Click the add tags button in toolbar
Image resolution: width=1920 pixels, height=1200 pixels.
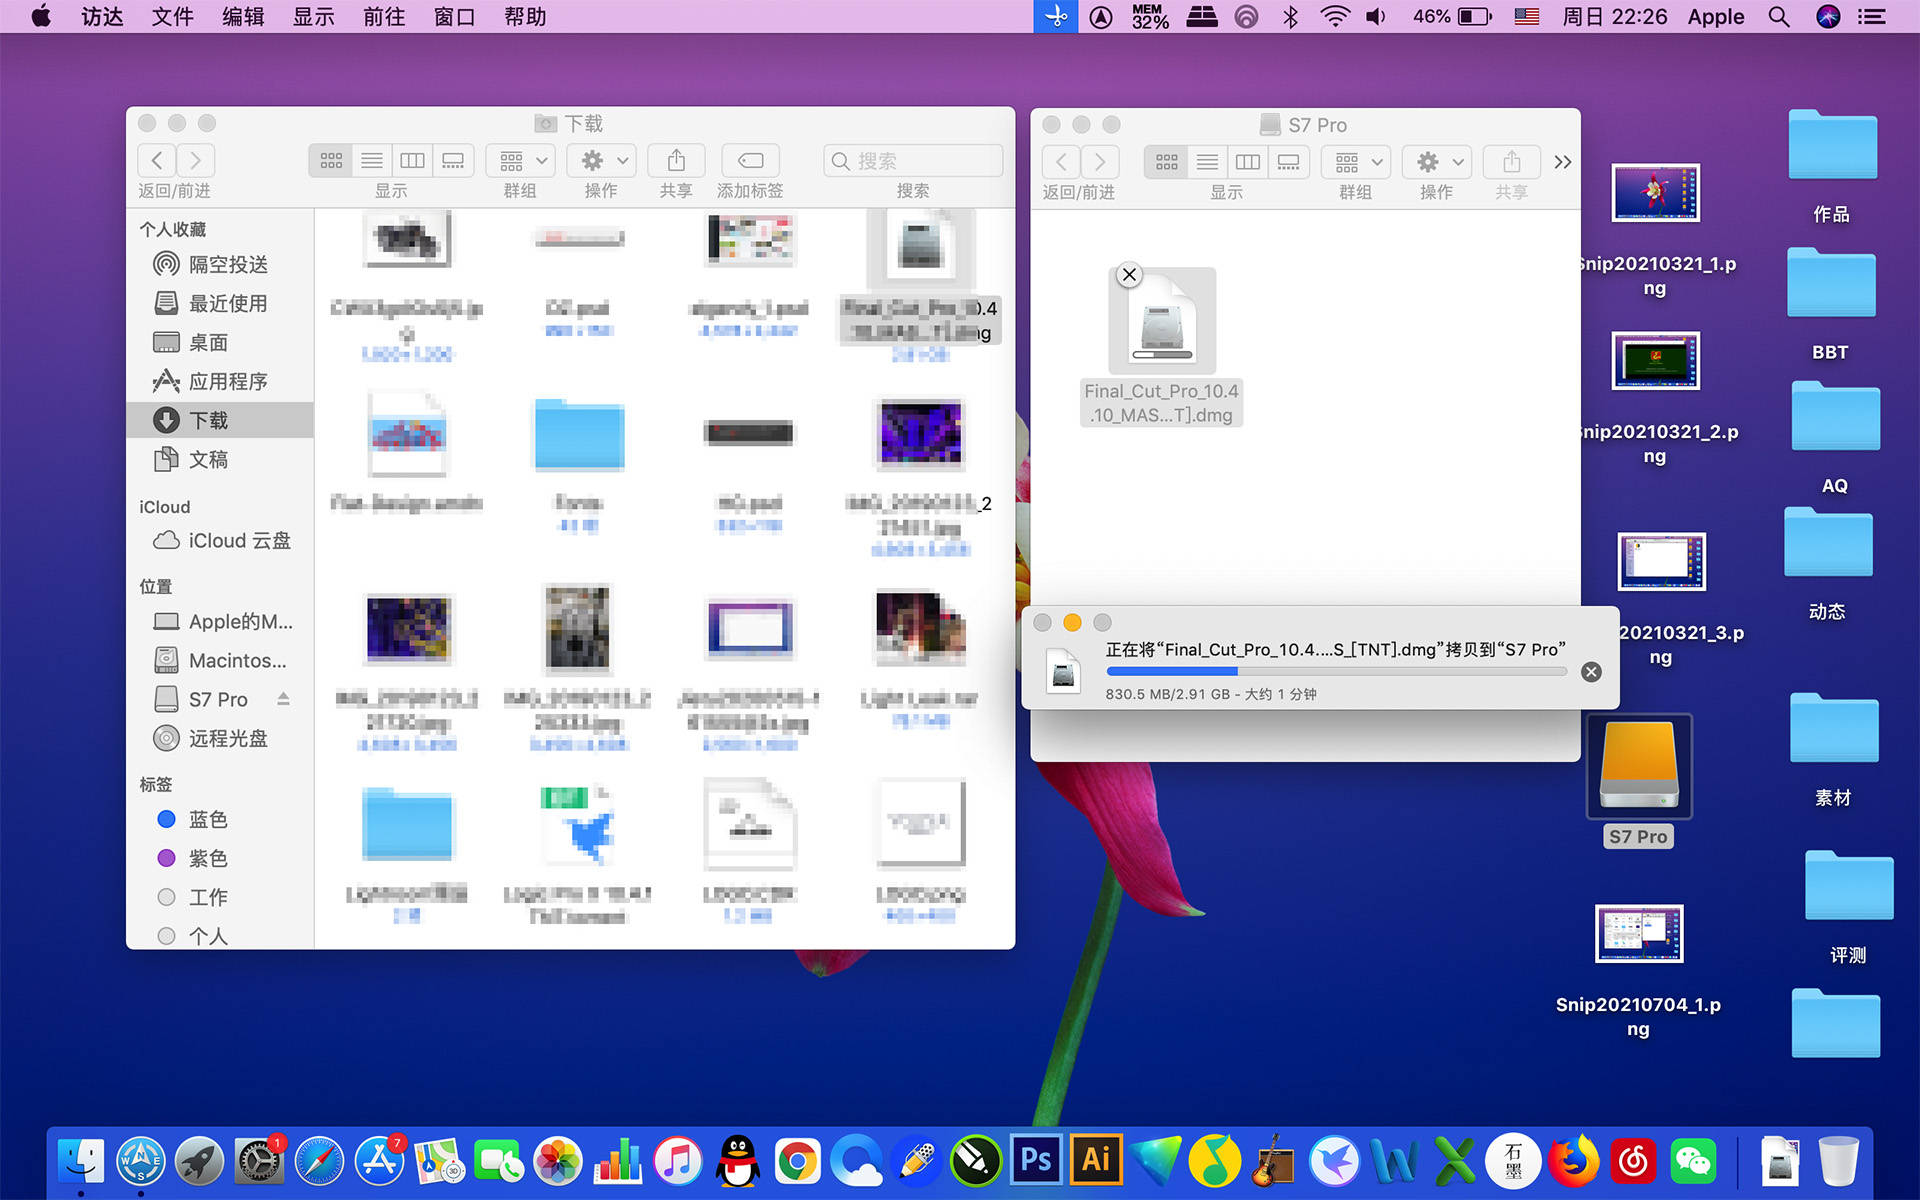pos(750,161)
